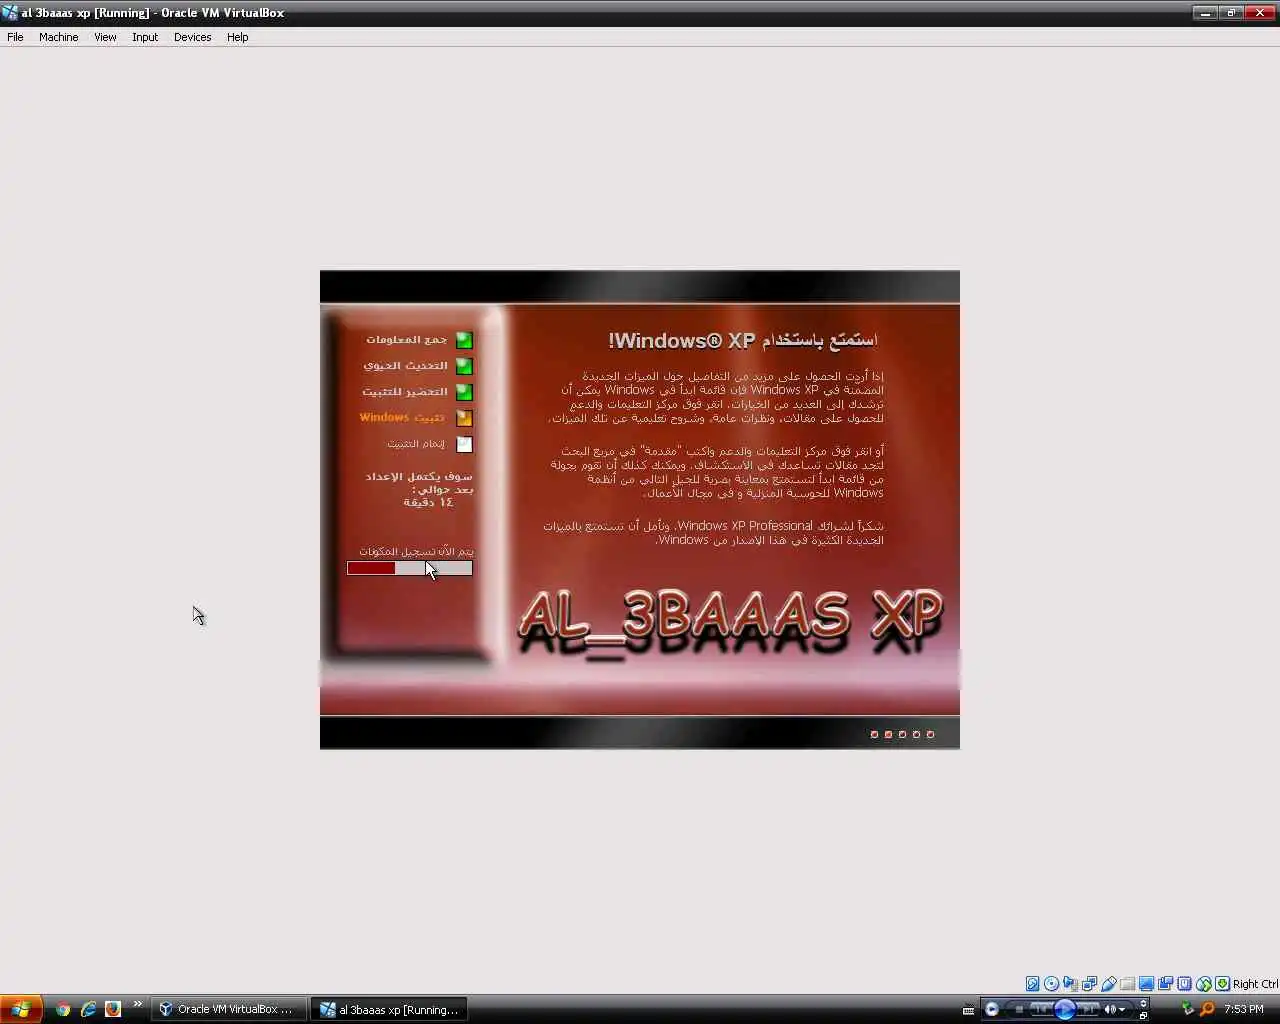Screen dimensions: 1280x1024
Task: Launch Google Chrome from quick launch
Action: click(64, 1009)
